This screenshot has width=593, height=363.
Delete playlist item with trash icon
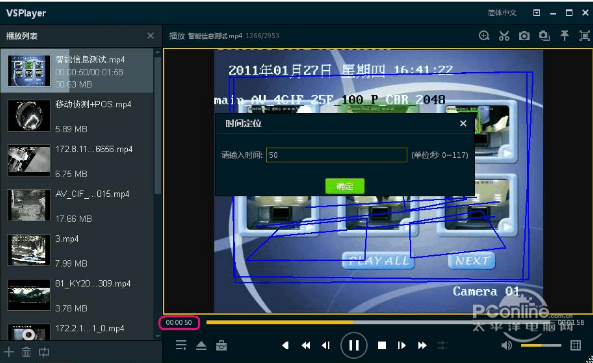26,352
